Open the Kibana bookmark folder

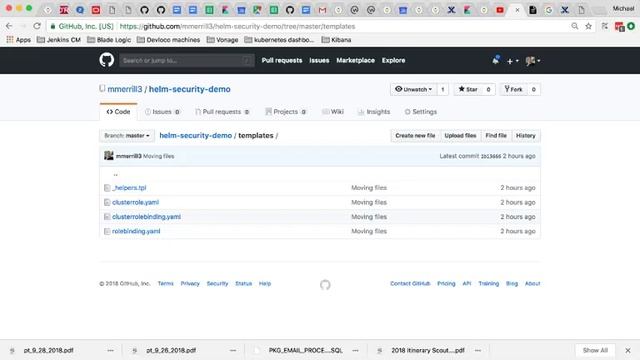click(x=336, y=40)
